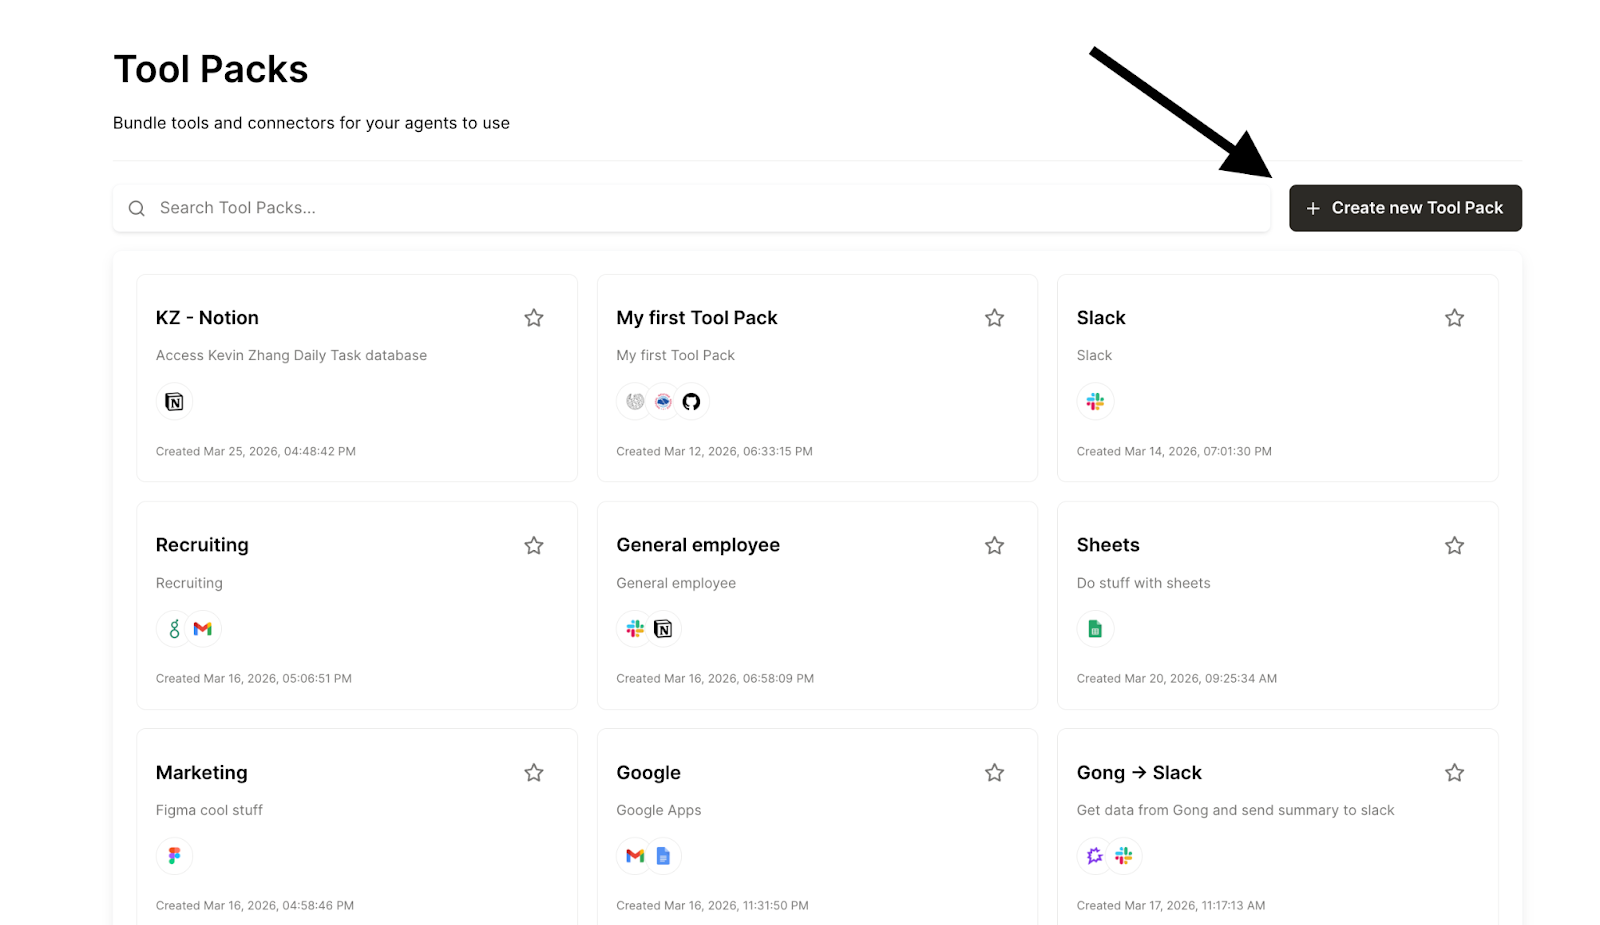
Task: Click the Slack icon in General employee card
Action: (635, 629)
